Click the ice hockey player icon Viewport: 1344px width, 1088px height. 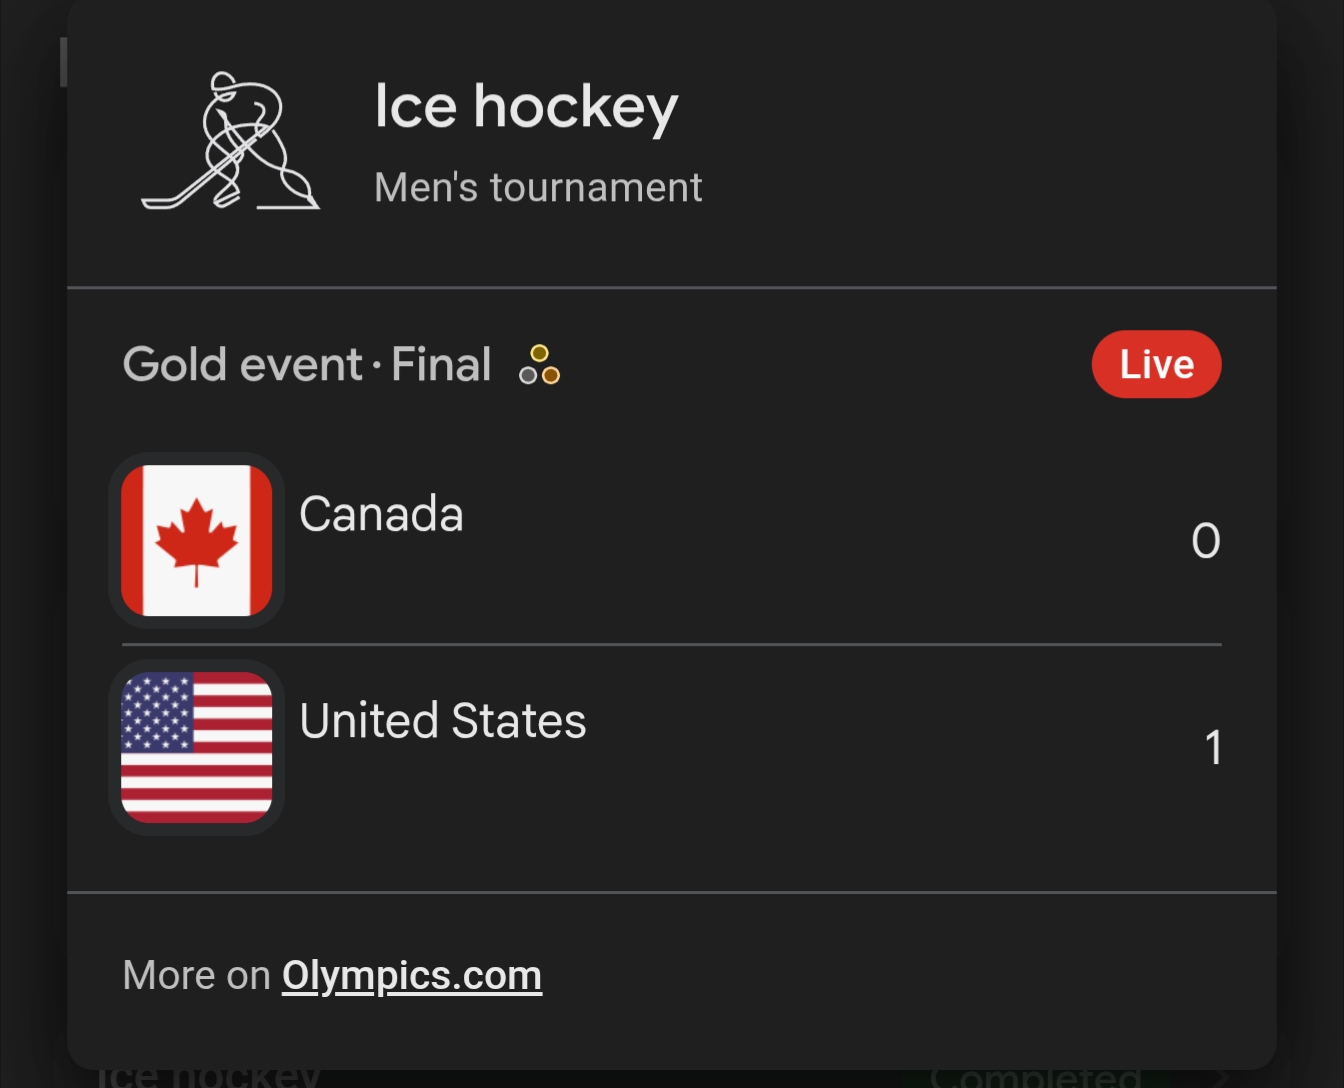click(x=231, y=141)
